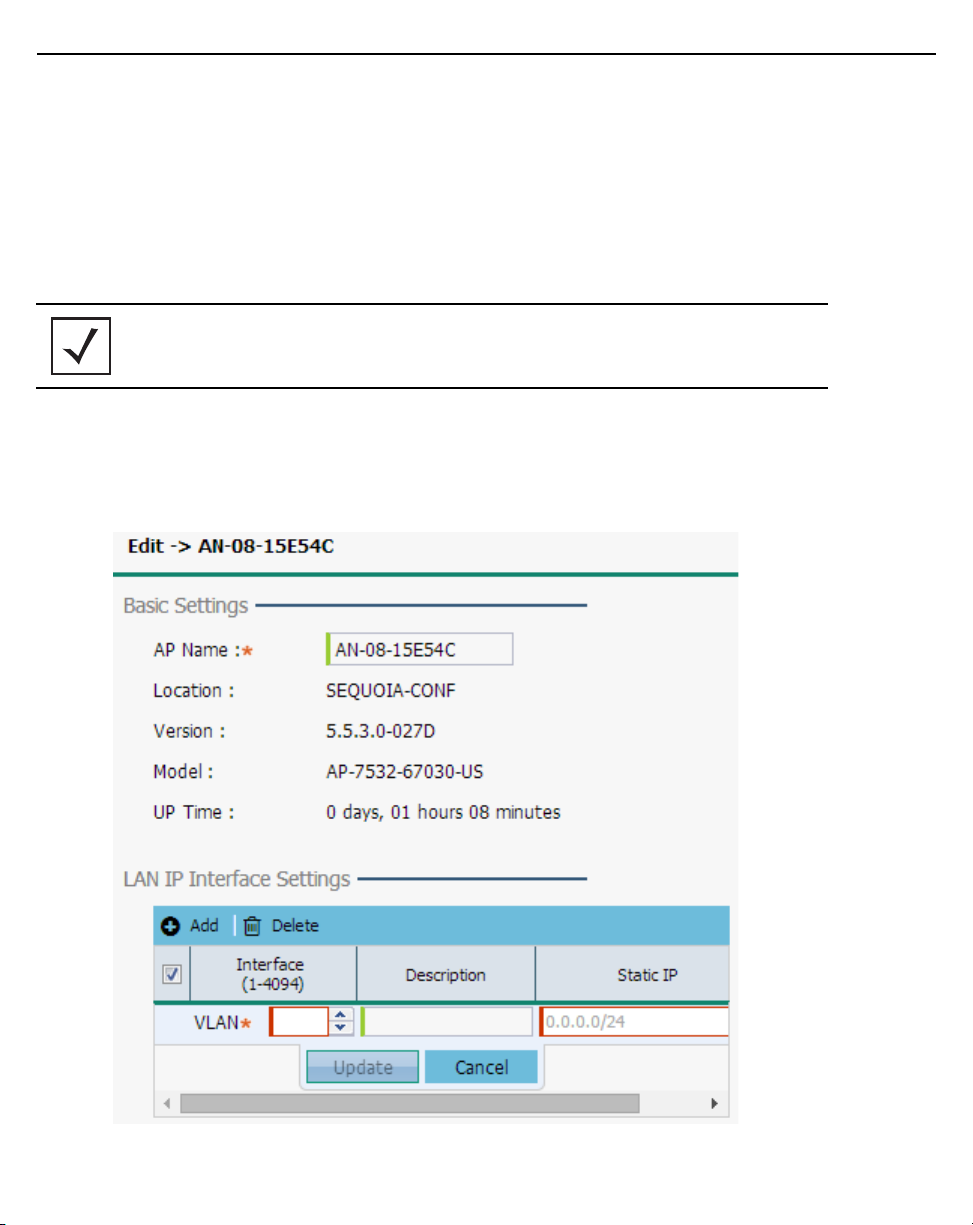Screen dimensions: 973x1225
Task: Decrement VLAN value with down arrow
Action: [342, 1027]
